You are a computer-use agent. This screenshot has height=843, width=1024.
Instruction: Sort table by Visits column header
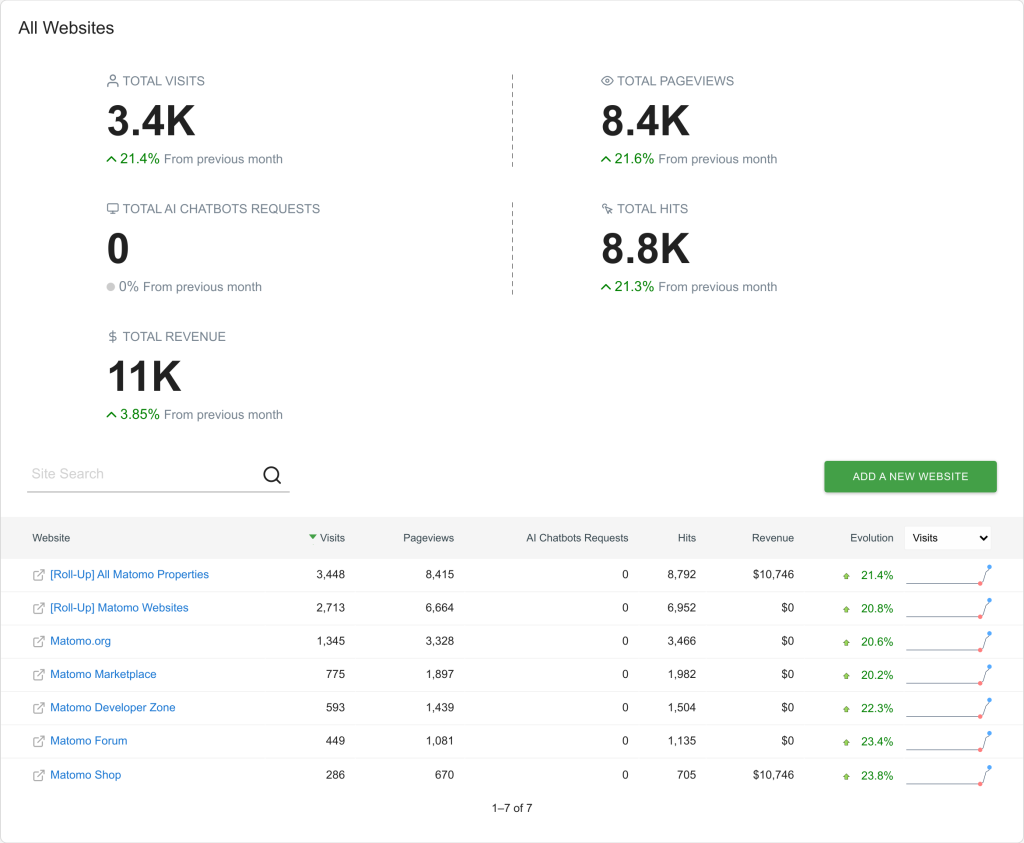(327, 538)
